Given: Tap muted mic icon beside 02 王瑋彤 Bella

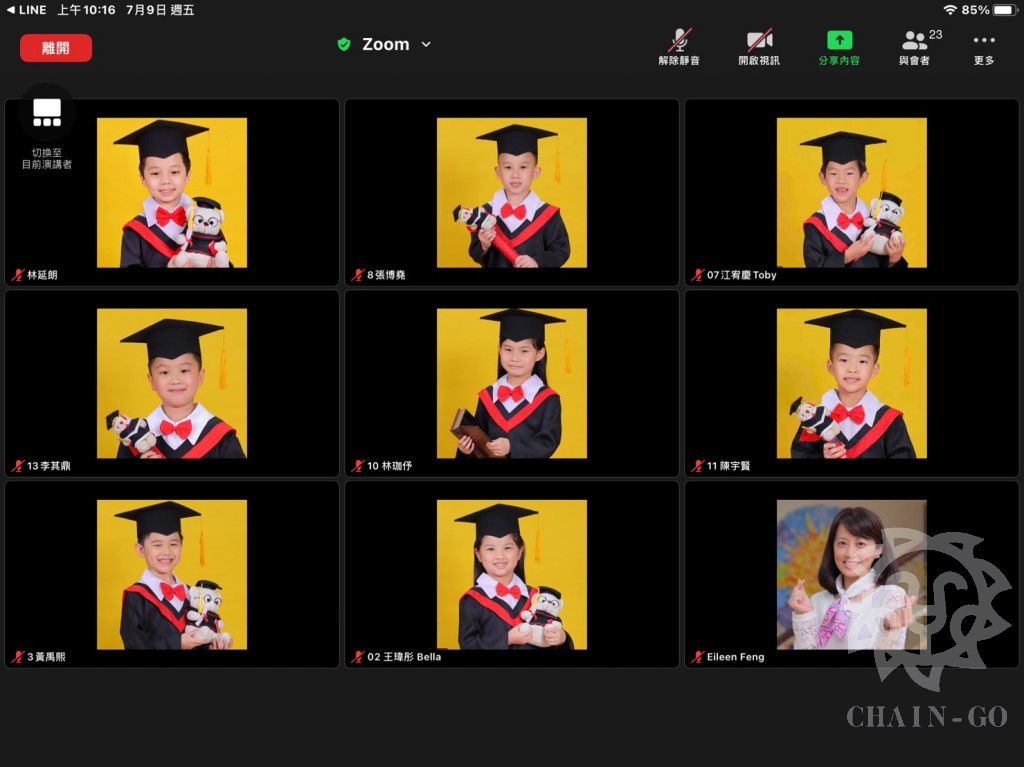Looking at the screenshot, I should 357,657.
